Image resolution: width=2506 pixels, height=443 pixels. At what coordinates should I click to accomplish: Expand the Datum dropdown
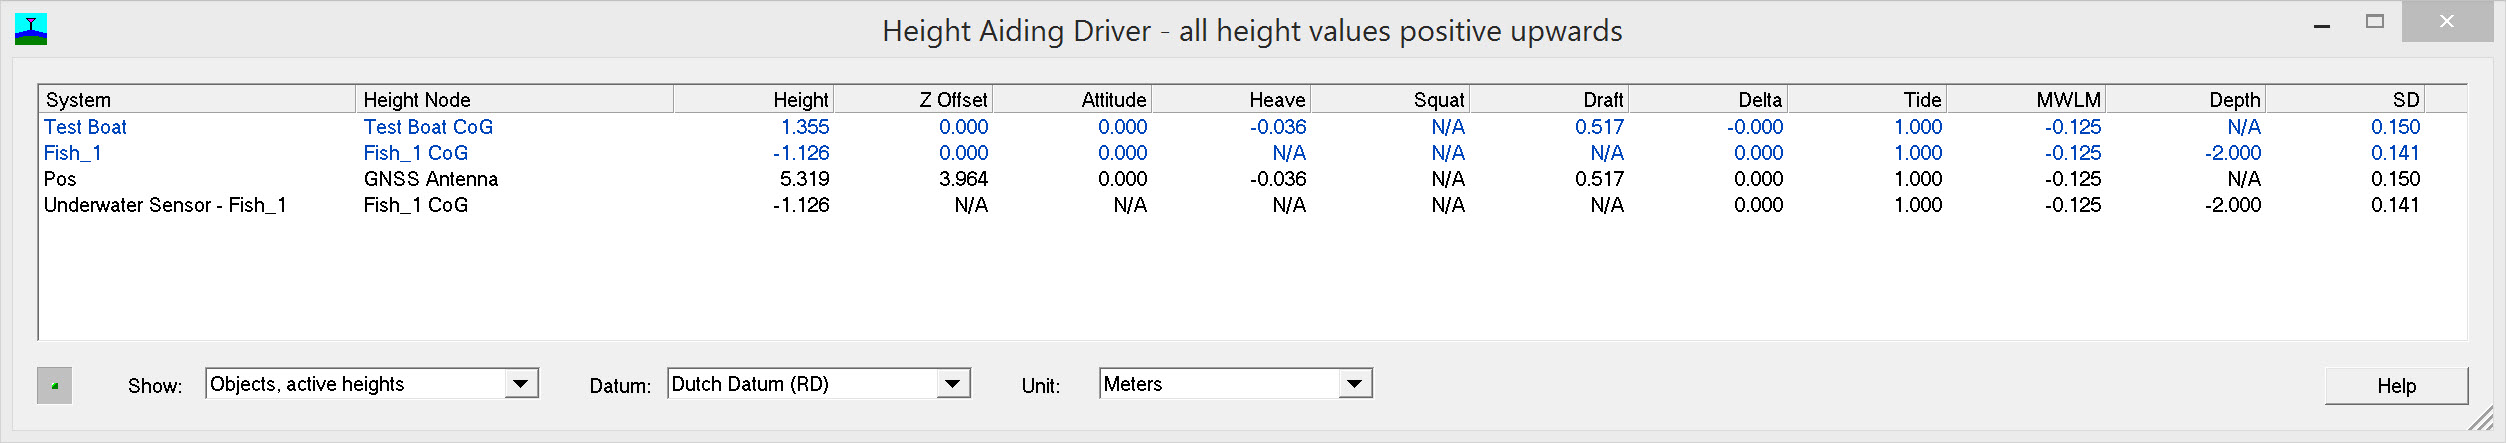[x=952, y=384]
